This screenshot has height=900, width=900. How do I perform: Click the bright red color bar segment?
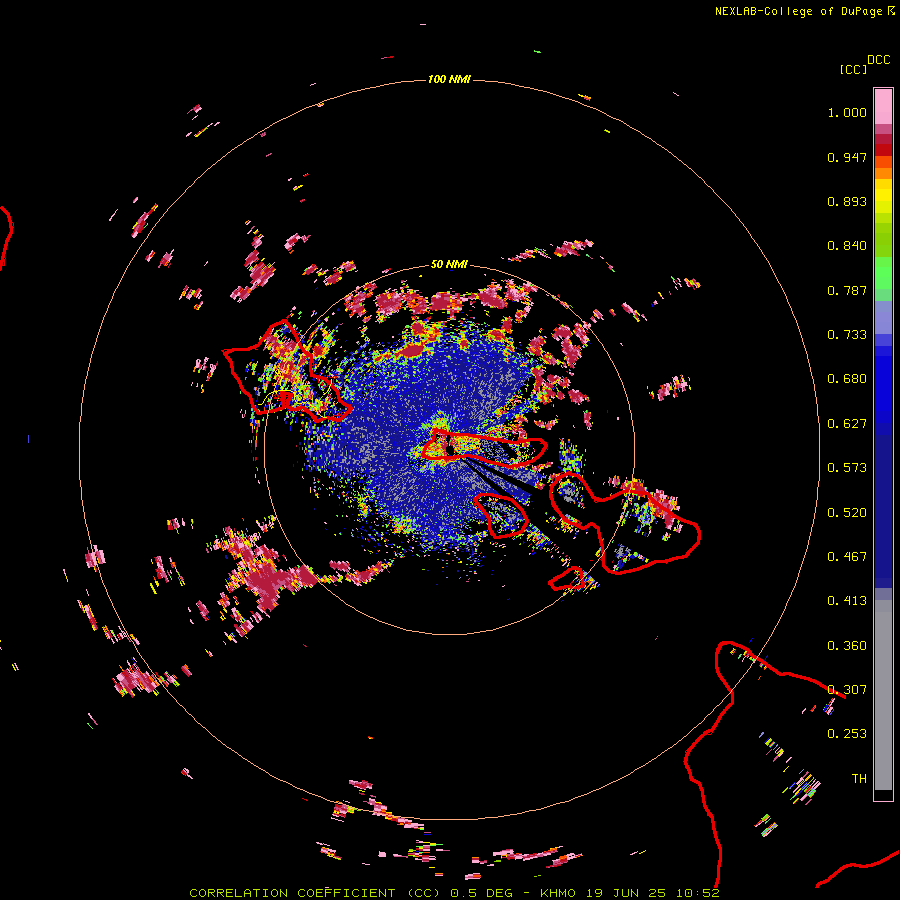(x=883, y=150)
